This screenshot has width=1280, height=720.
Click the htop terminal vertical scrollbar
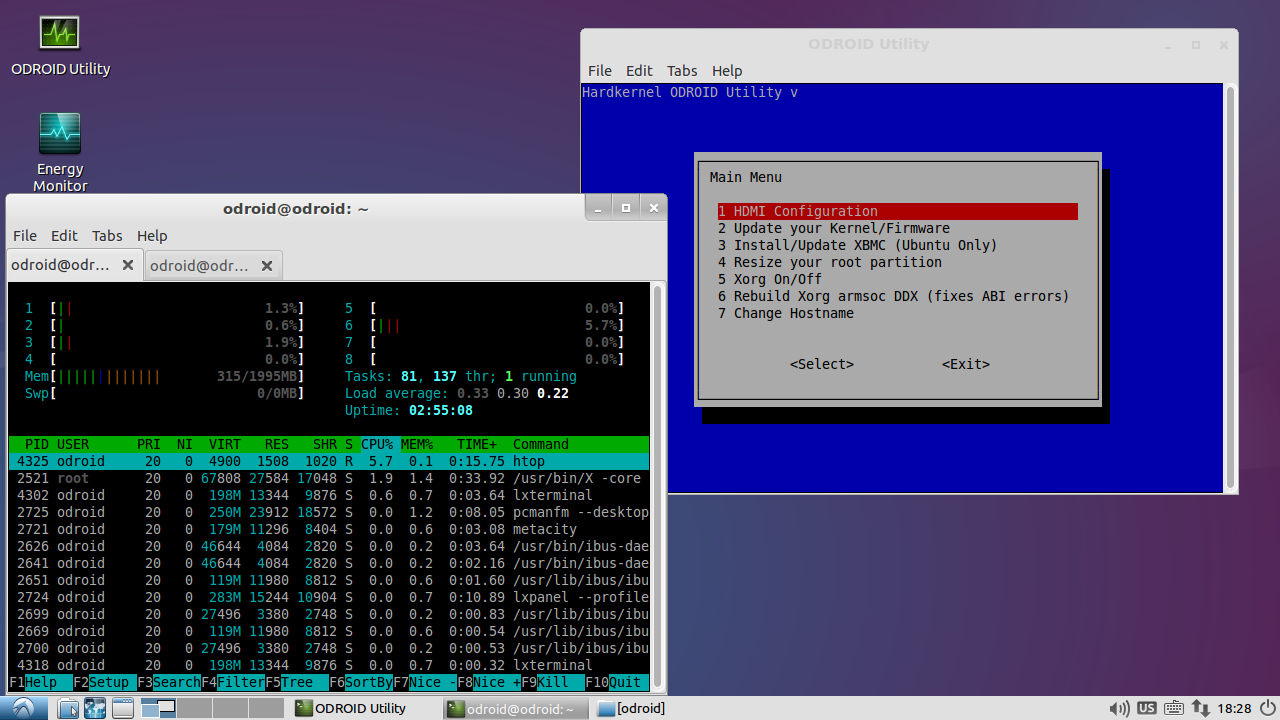coord(658,487)
